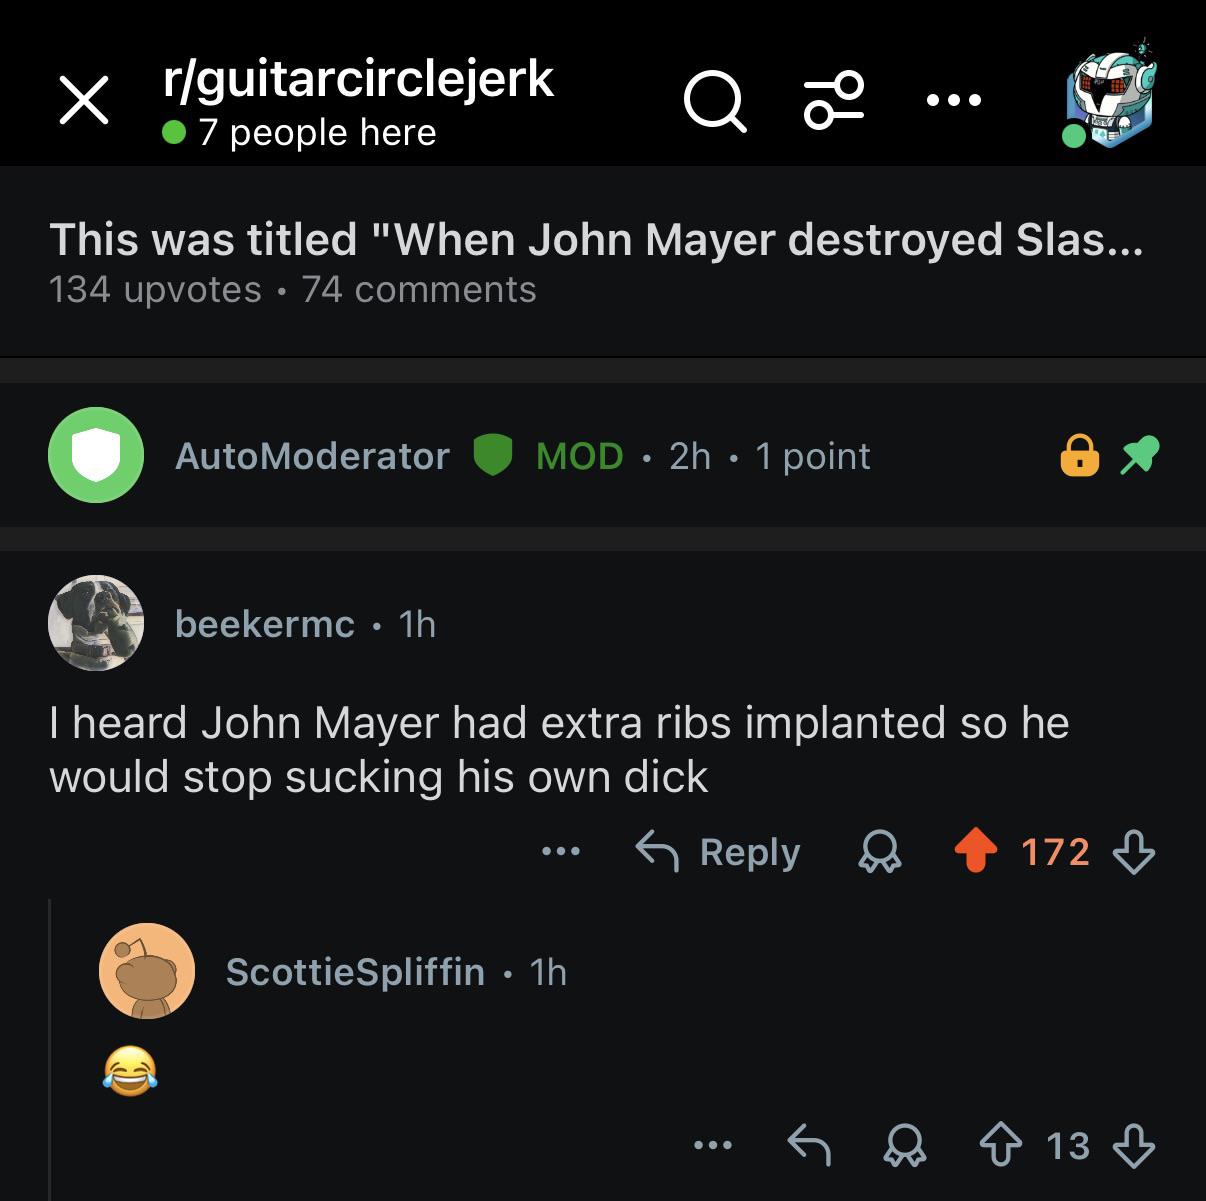Screen dimensions: 1206x1201
Task: Open the overflow menu on ScottieSpliffin's reply
Action: click(713, 1146)
